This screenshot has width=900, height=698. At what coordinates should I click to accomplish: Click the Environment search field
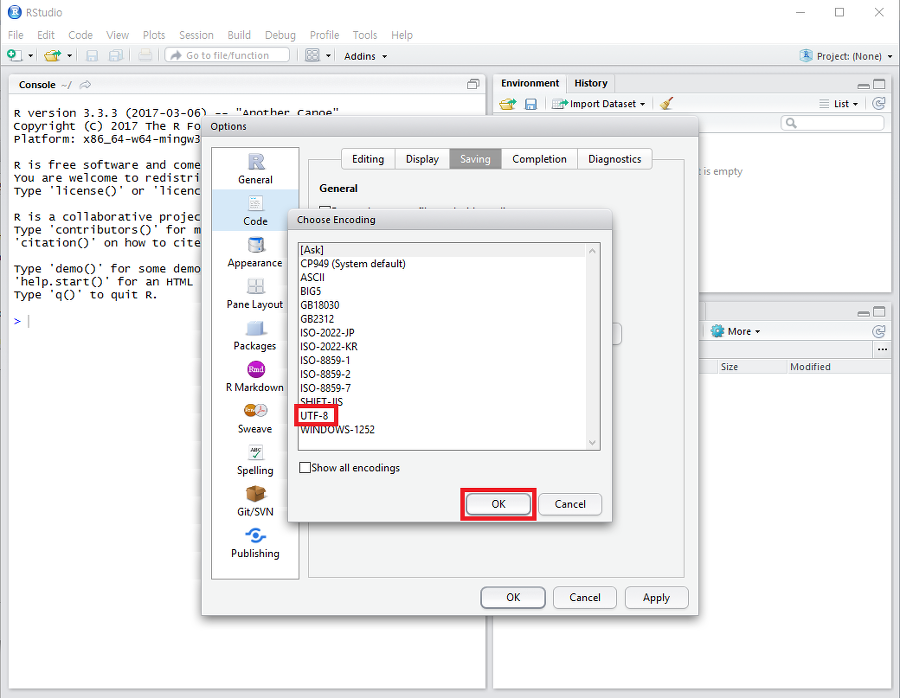point(832,123)
